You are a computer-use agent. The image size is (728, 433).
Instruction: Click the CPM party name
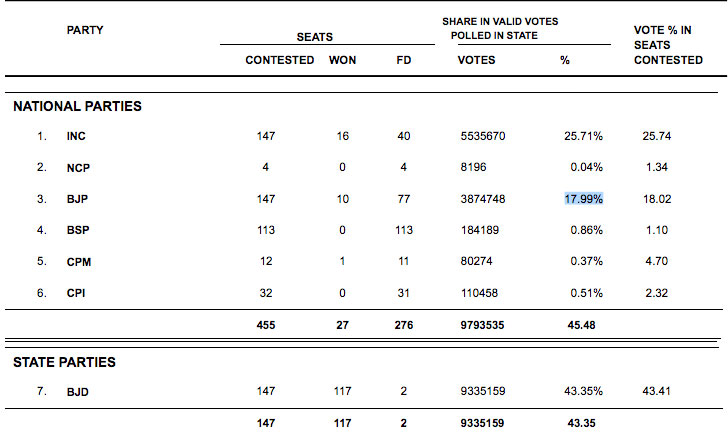tap(79, 262)
